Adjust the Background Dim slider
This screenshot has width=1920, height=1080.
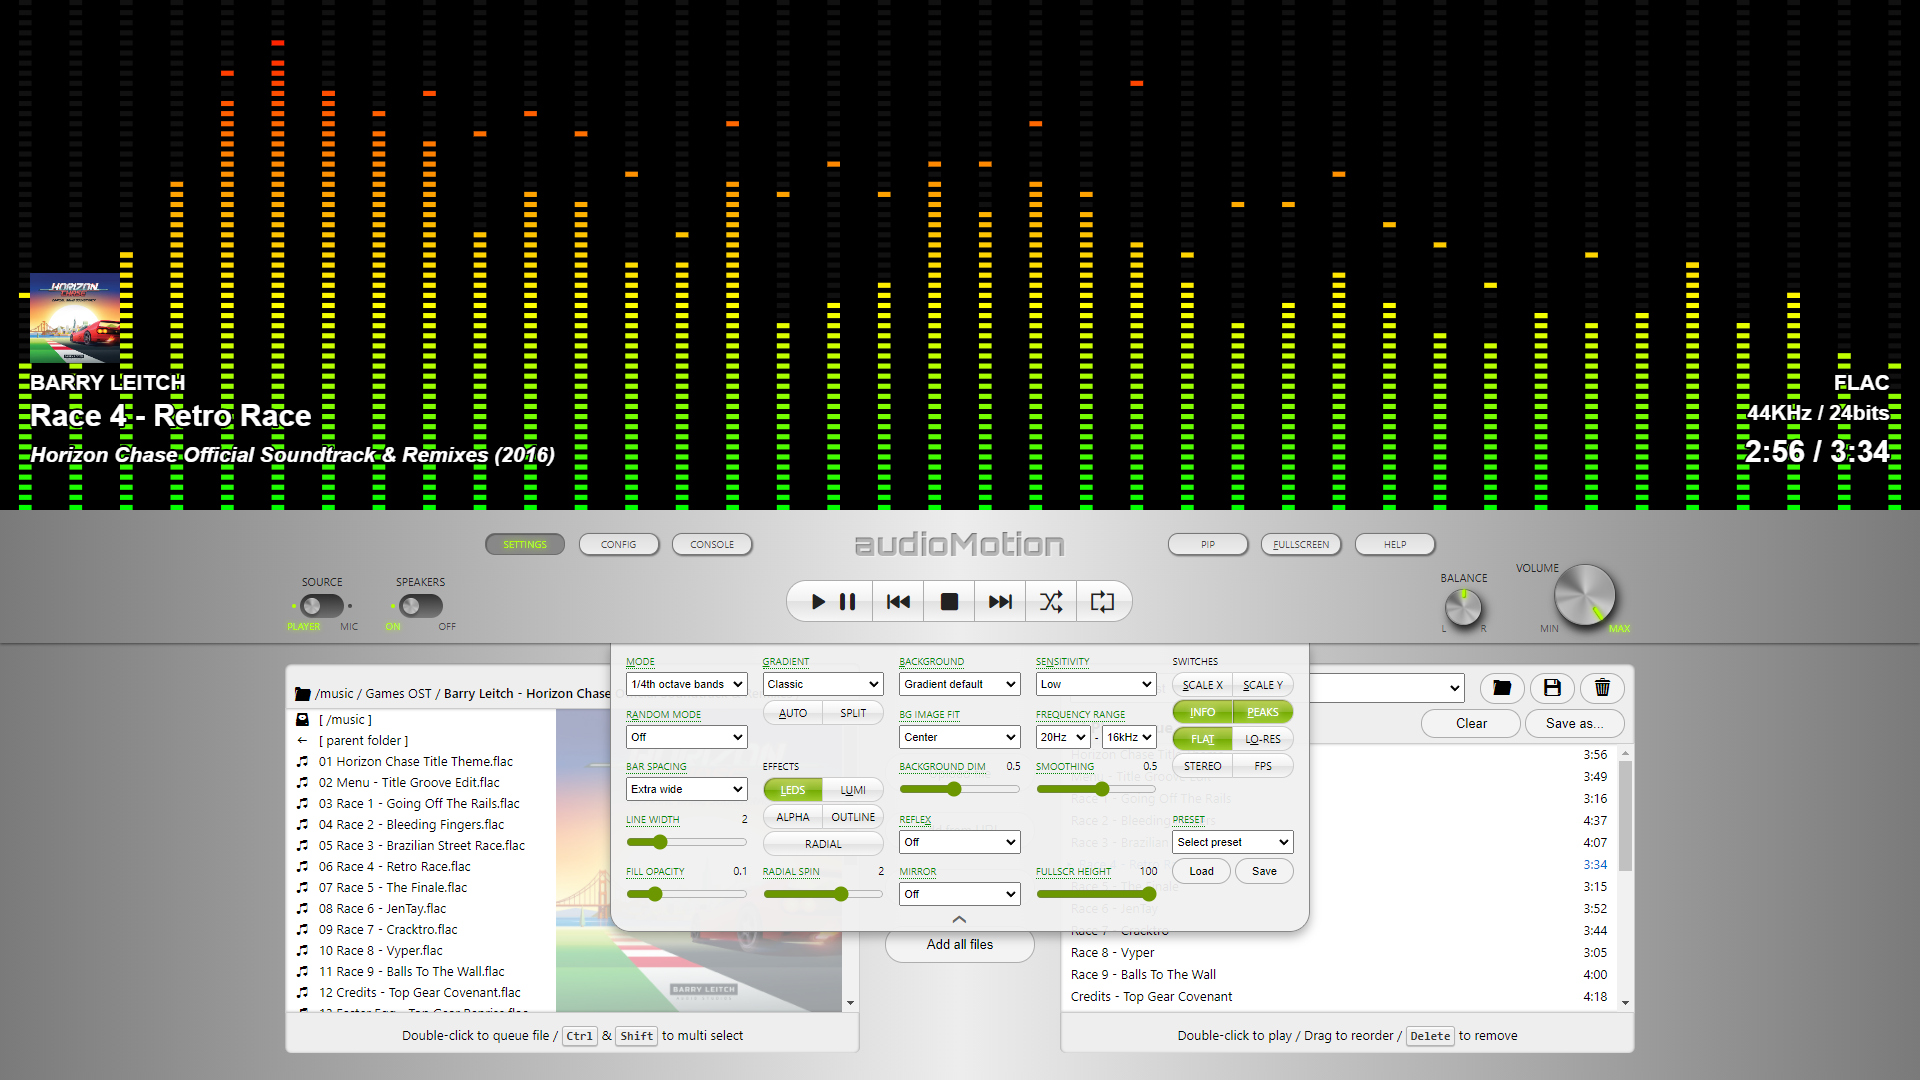[954, 789]
